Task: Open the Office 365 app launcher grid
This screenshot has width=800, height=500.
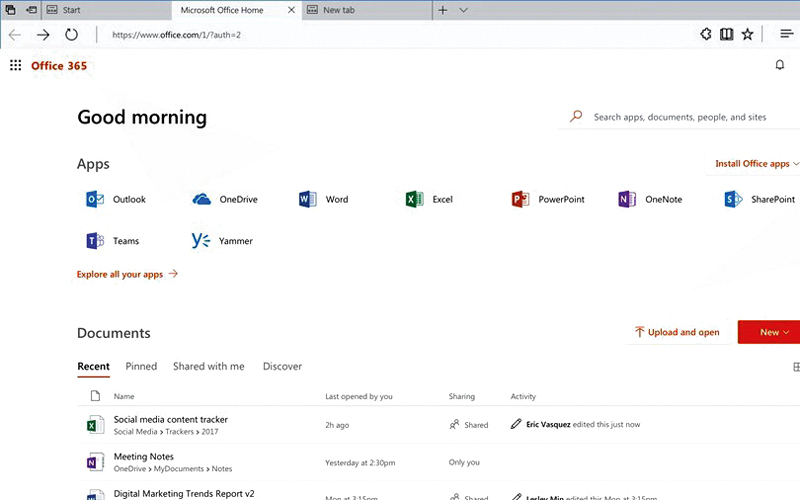Action: 15,66
